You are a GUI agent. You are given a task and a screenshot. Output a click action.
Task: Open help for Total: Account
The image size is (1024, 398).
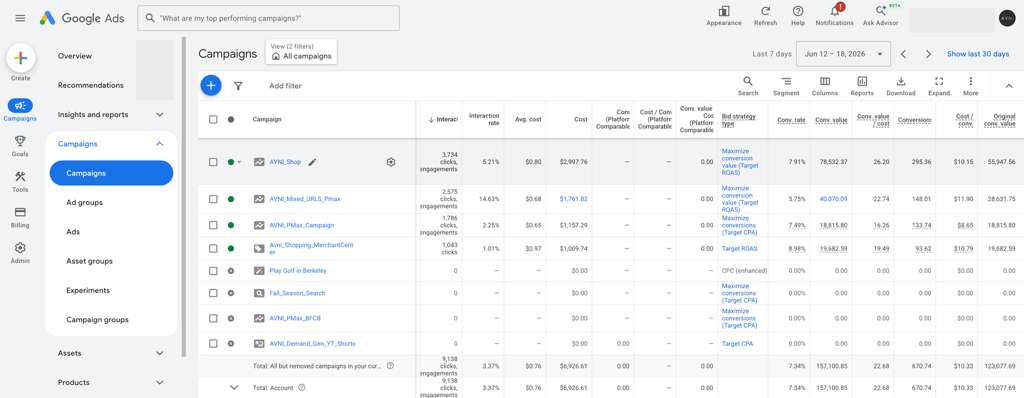click(x=302, y=388)
